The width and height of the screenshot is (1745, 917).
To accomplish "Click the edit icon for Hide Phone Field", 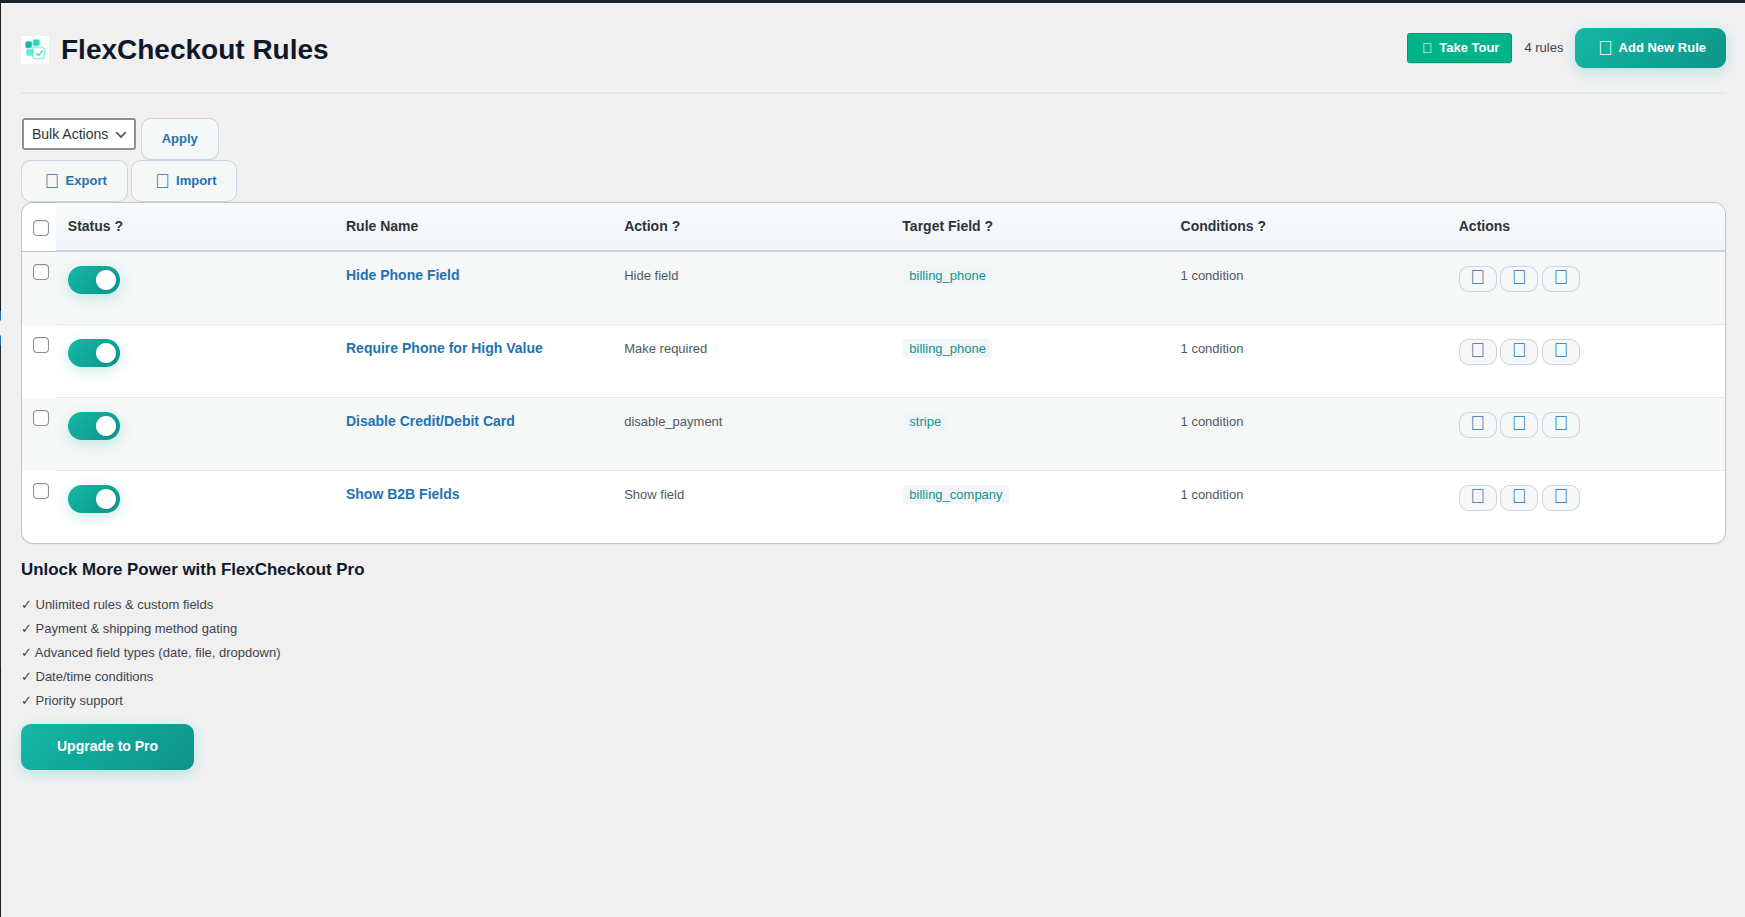I will [1477, 278].
